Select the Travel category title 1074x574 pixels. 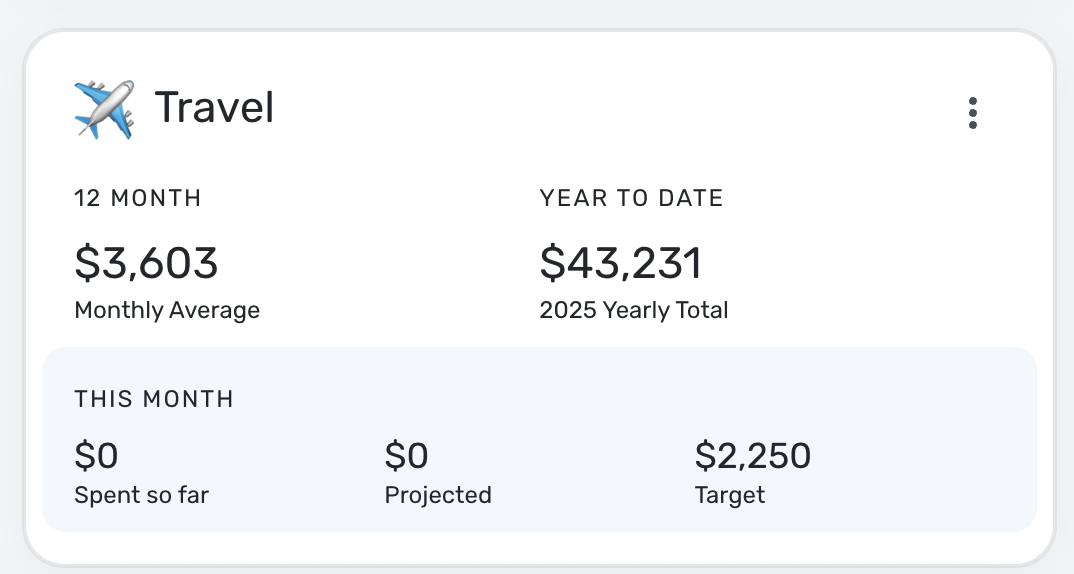(214, 108)
